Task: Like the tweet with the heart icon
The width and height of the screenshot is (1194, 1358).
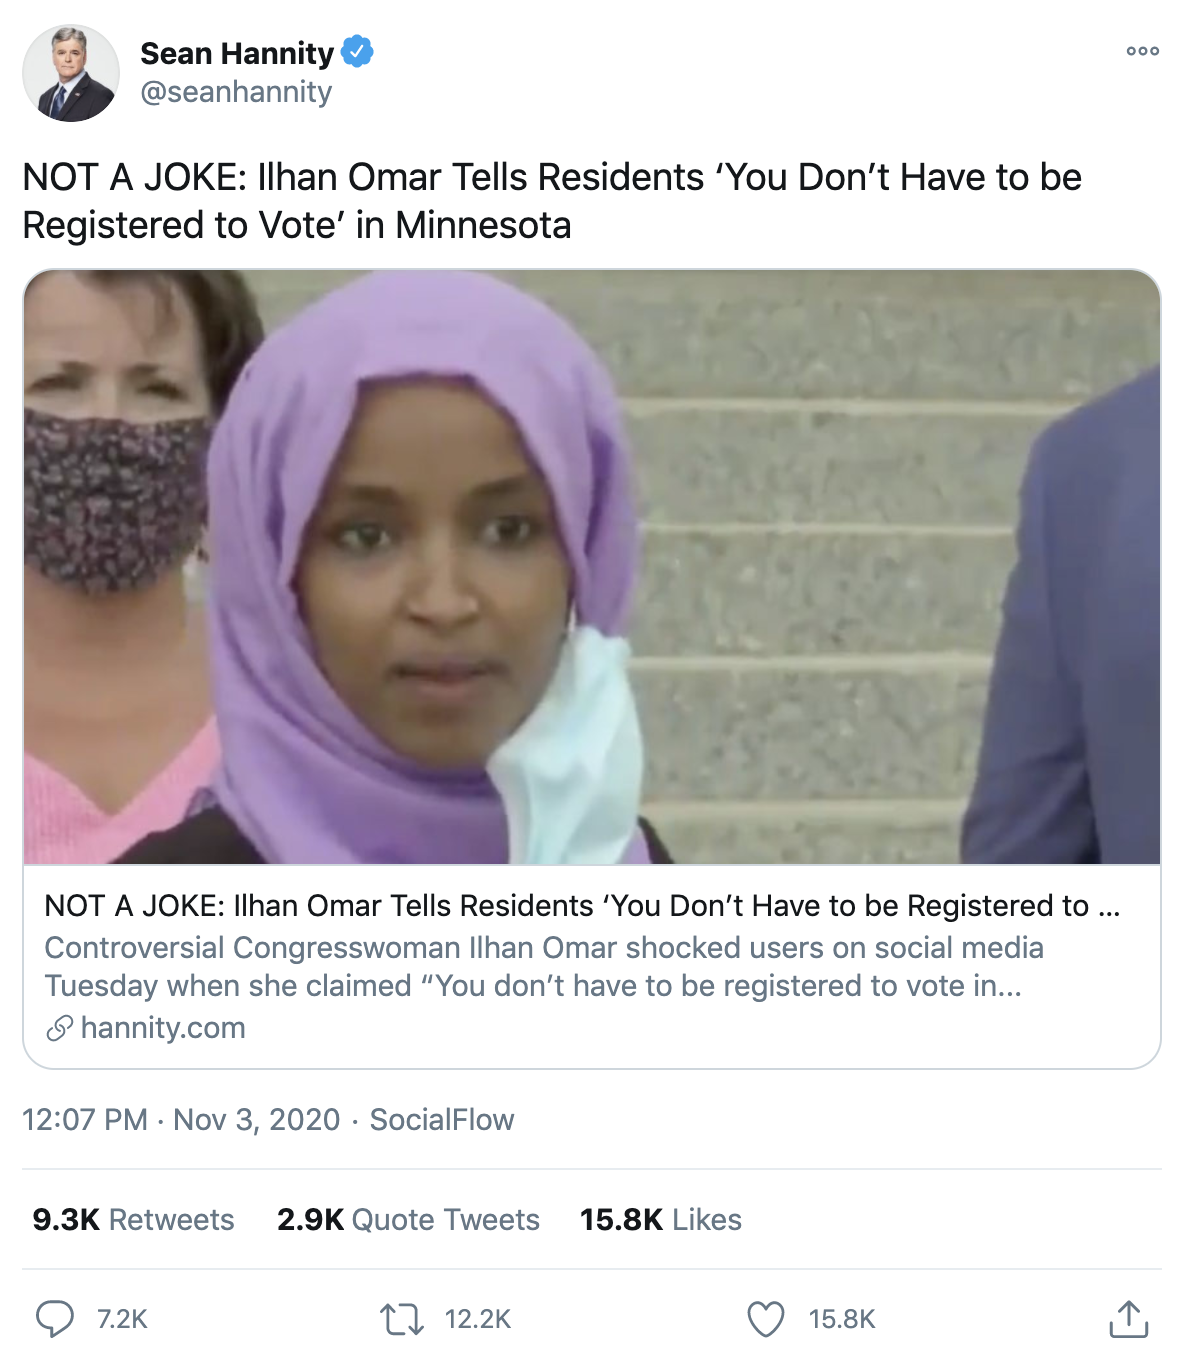Action: [766, 1319]
